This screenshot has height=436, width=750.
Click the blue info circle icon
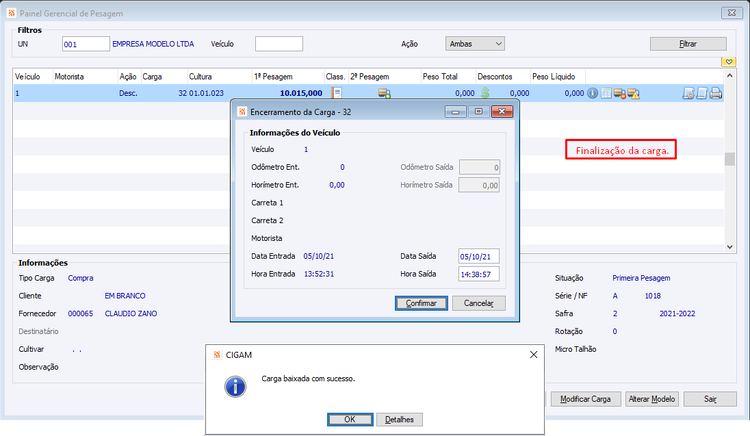tap(592, 93)
